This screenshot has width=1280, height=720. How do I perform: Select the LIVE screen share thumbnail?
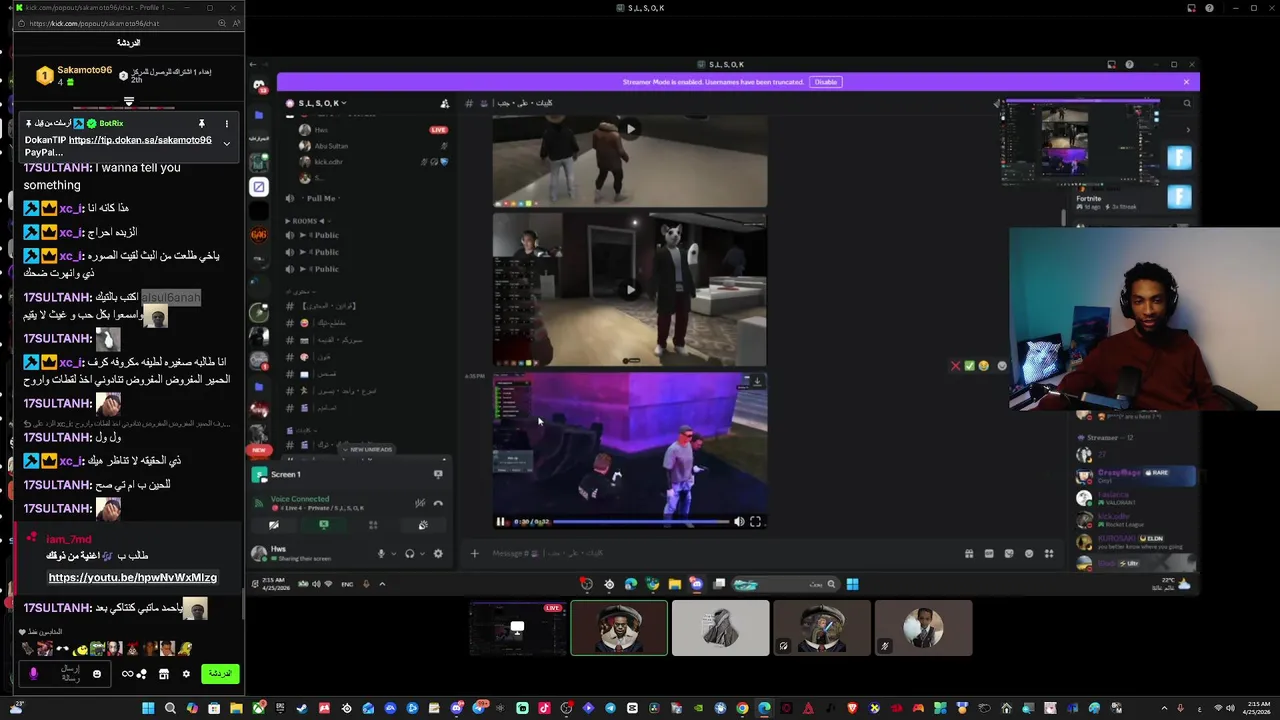pyautogui.click(x=518, y=628)
